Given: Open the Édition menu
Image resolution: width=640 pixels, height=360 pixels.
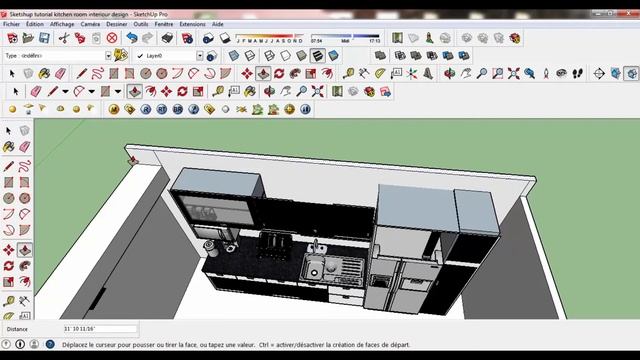Looking at the screenshot, I should pyautogui.click(x=35, y=24).
